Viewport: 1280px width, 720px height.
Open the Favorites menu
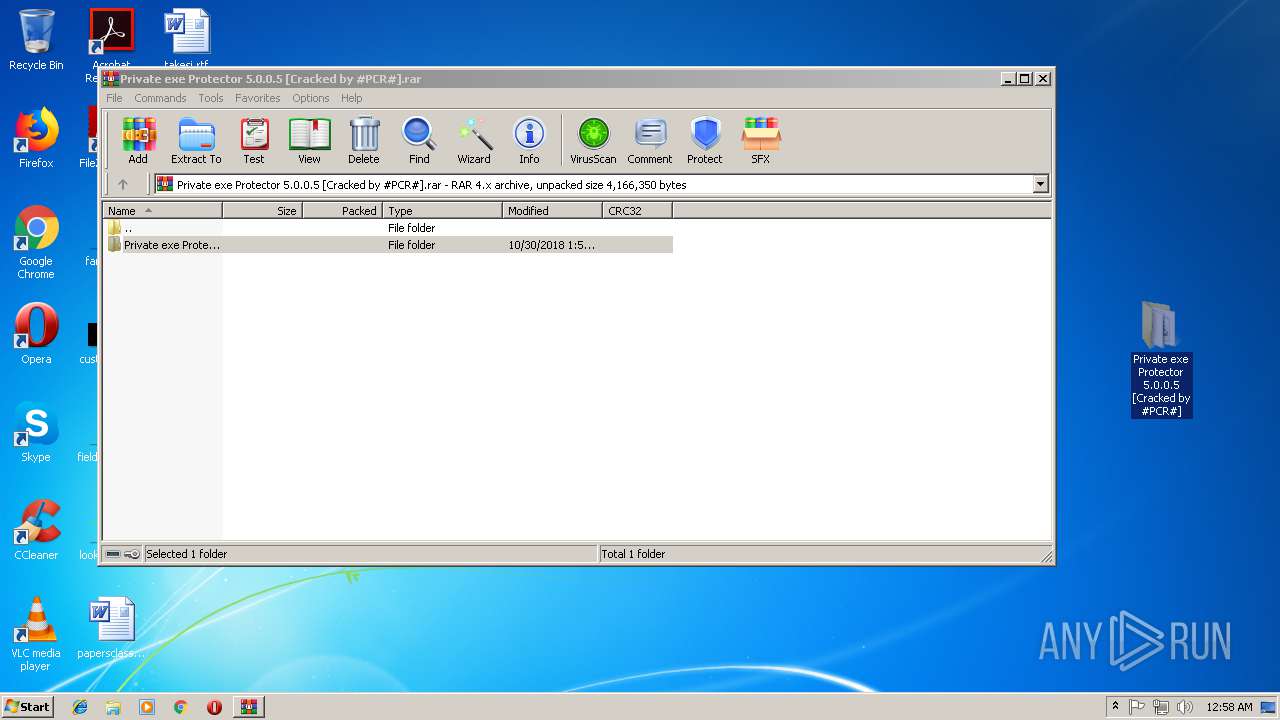[258, 98]
